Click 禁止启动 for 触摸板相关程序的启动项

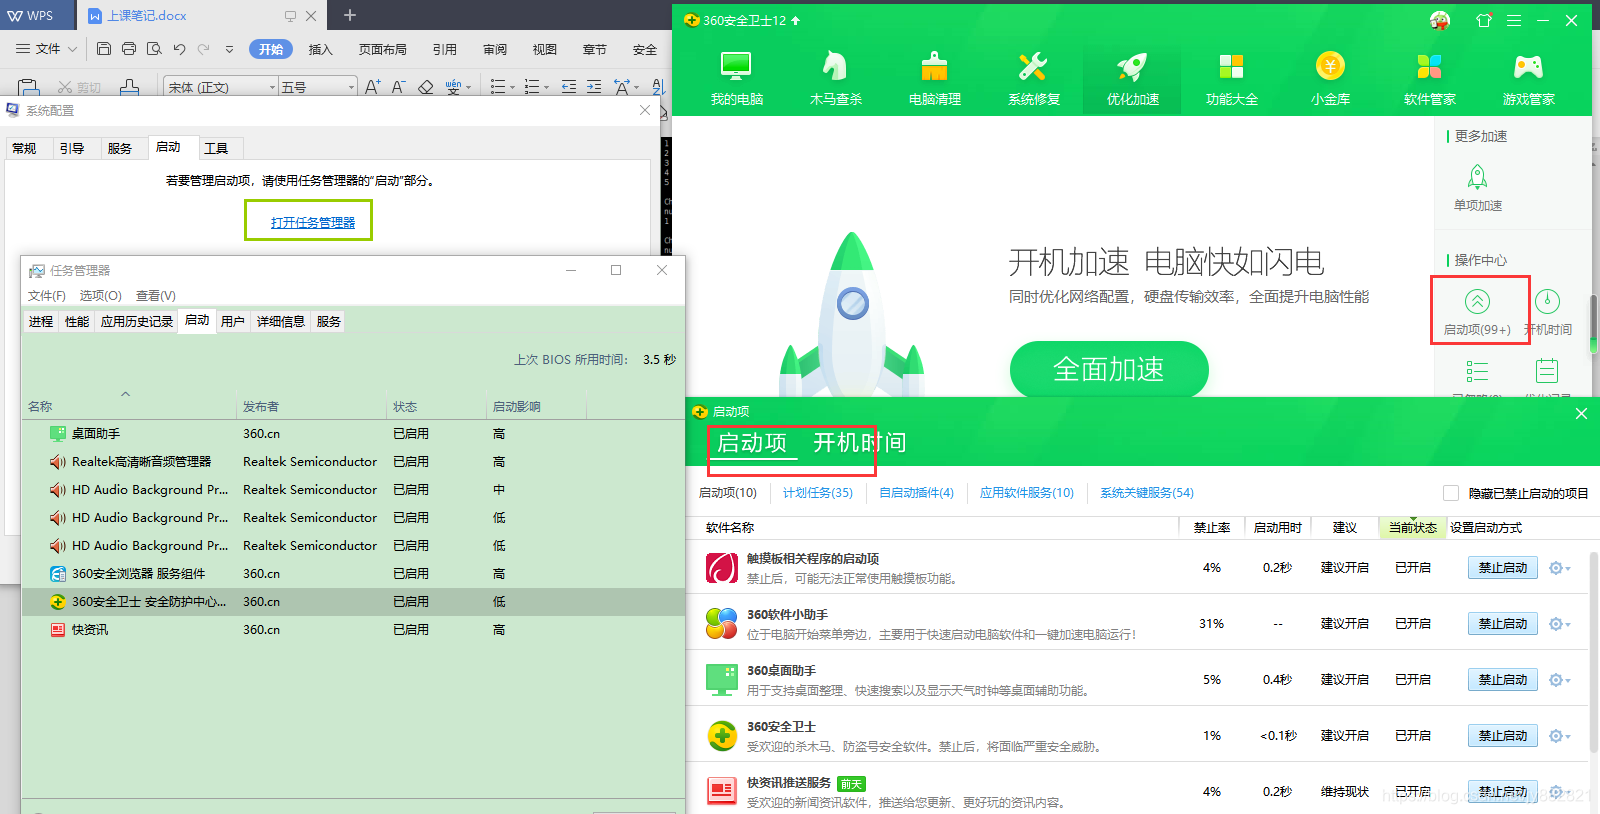(x=1503, y=568)
